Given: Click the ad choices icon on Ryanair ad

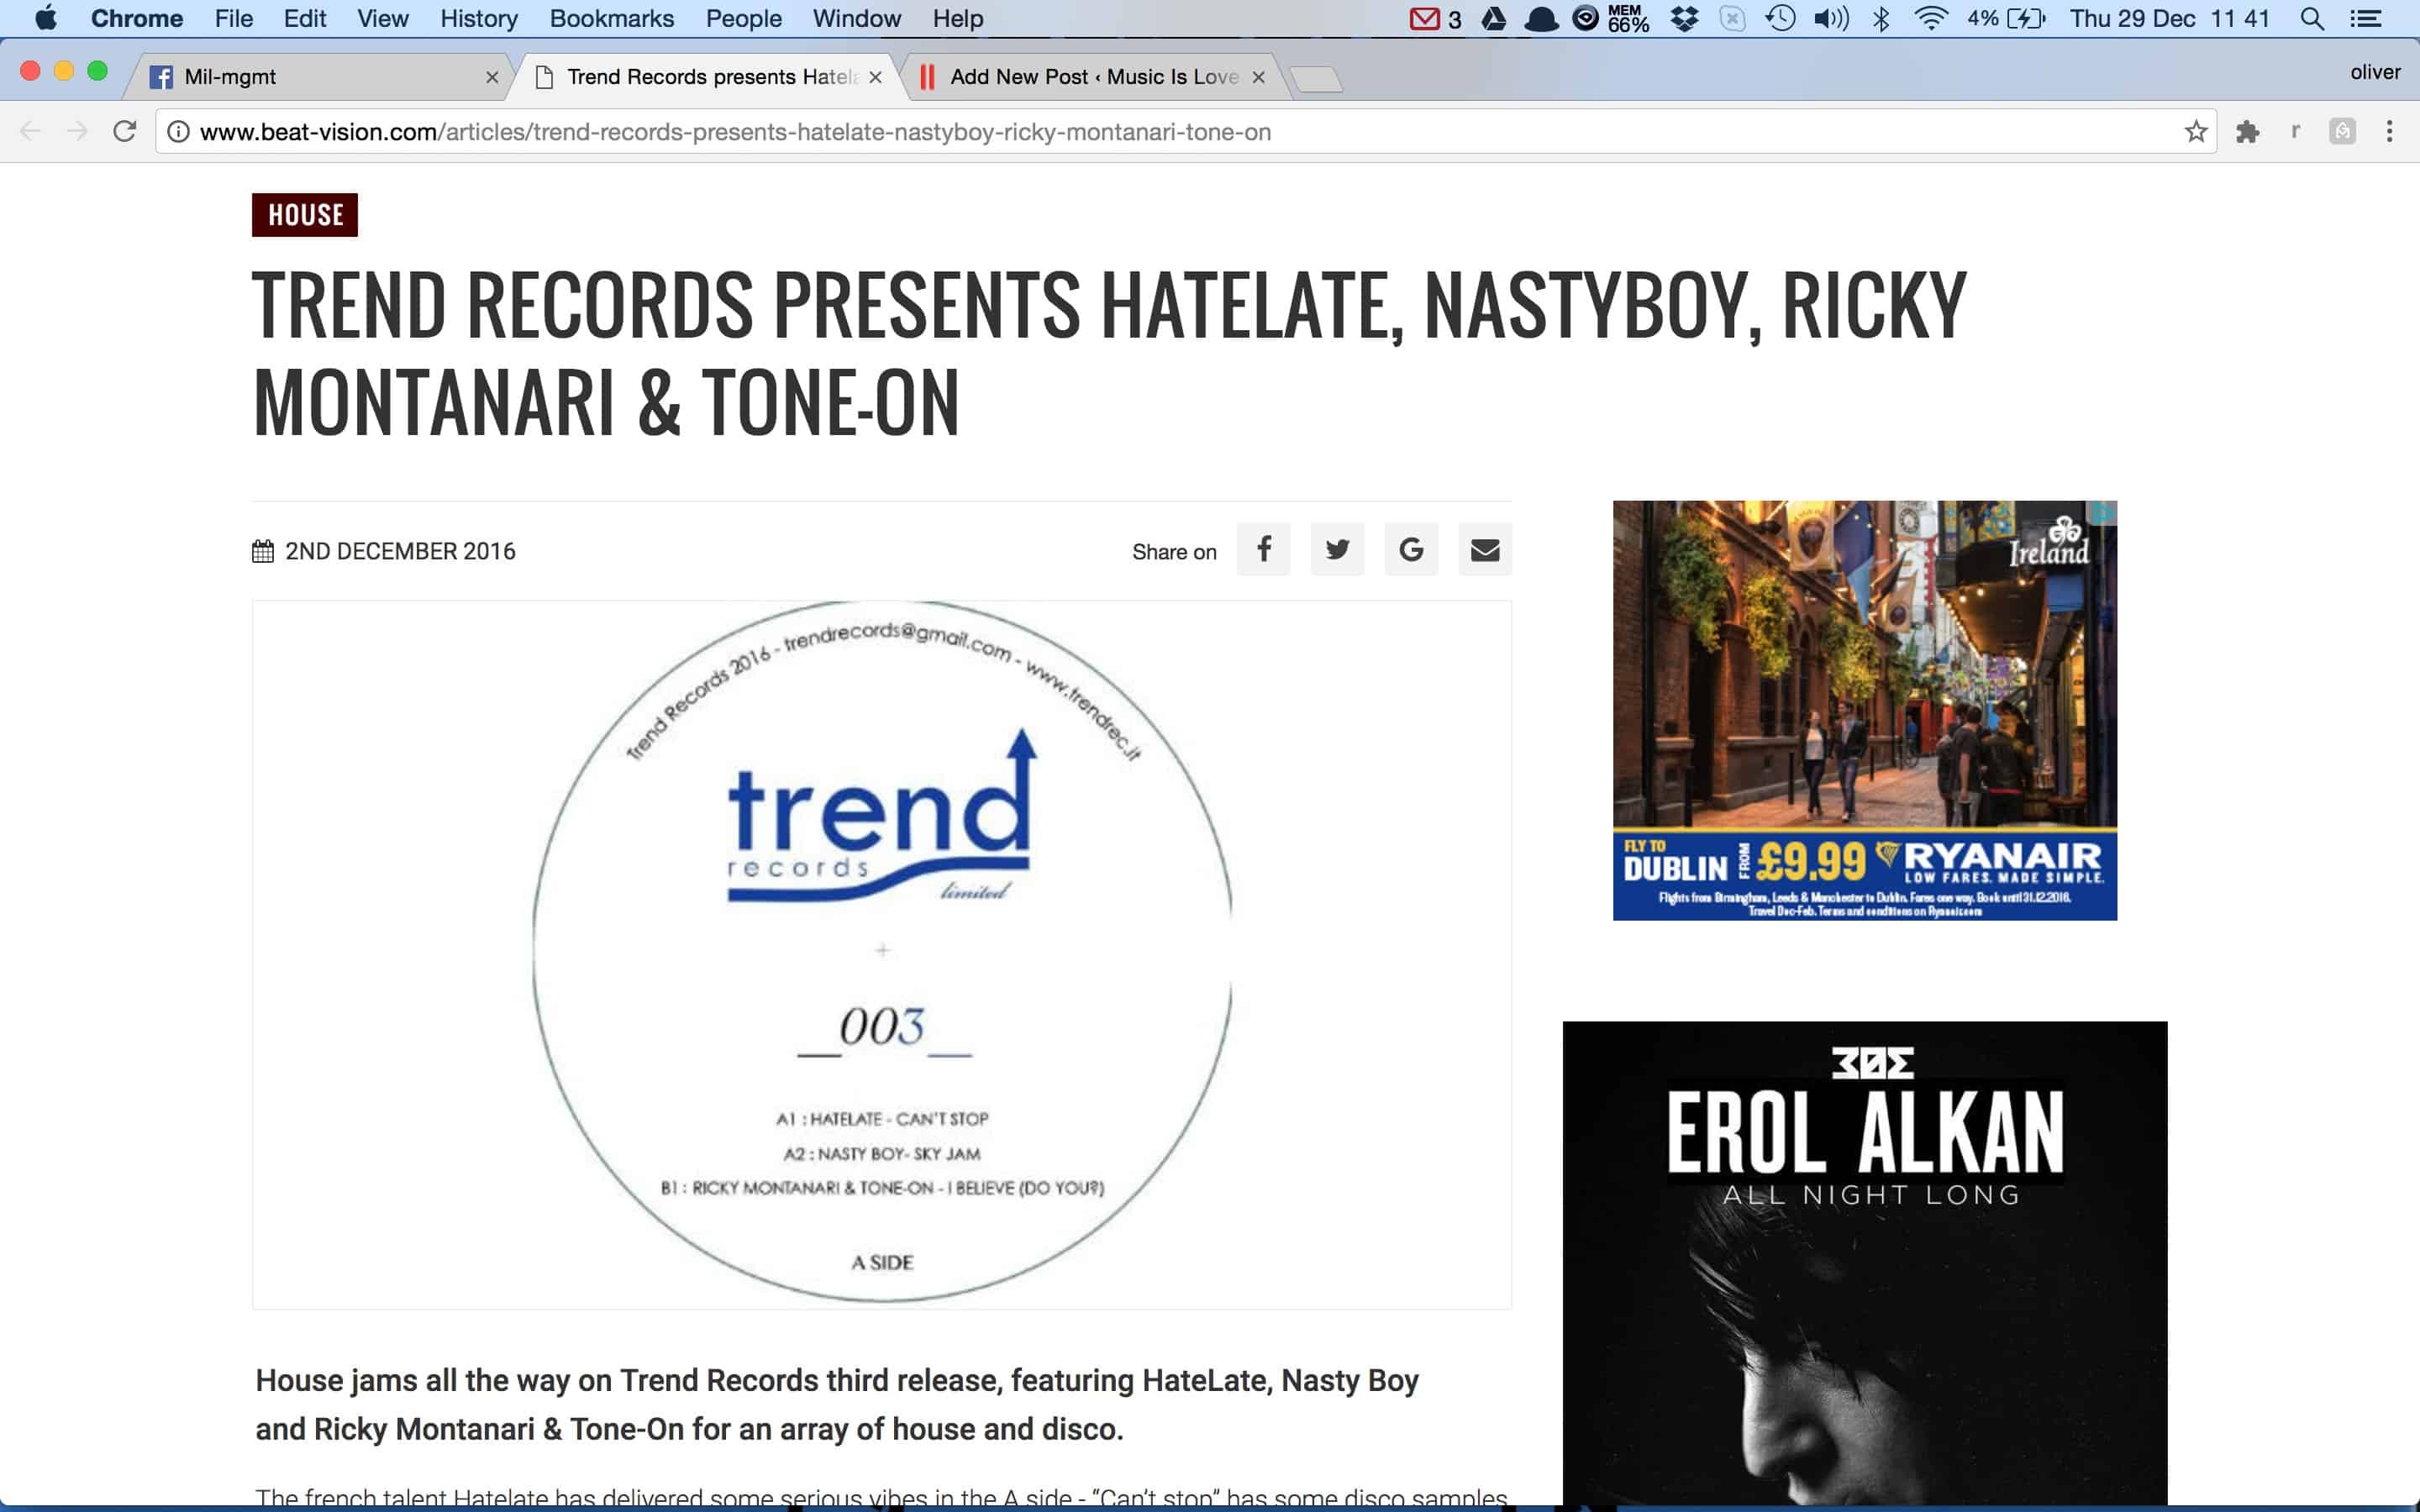Looking at the screenshot, I should click(x=2103, y=513).
